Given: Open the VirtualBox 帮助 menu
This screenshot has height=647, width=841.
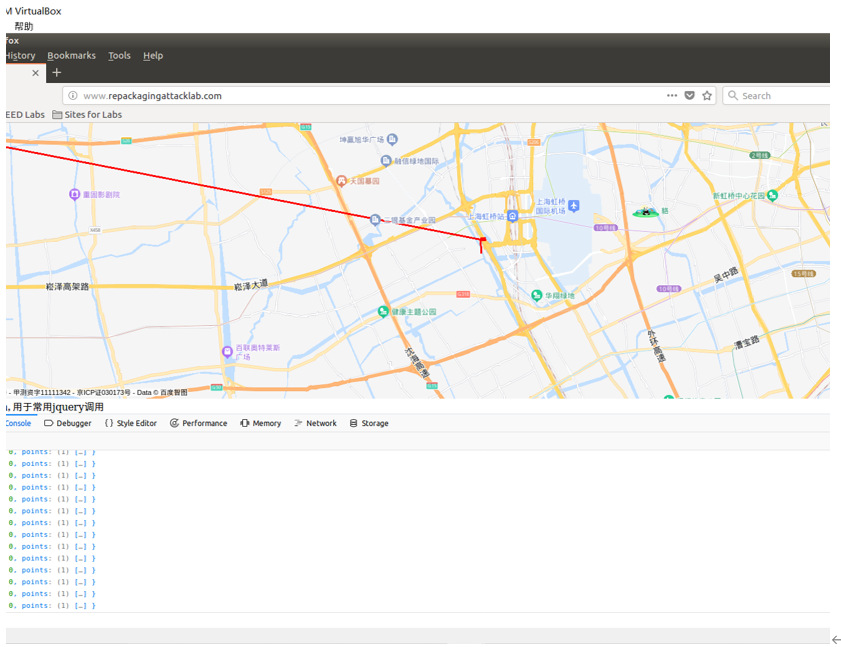Looking at the screenshot, I should coord(24,26).
